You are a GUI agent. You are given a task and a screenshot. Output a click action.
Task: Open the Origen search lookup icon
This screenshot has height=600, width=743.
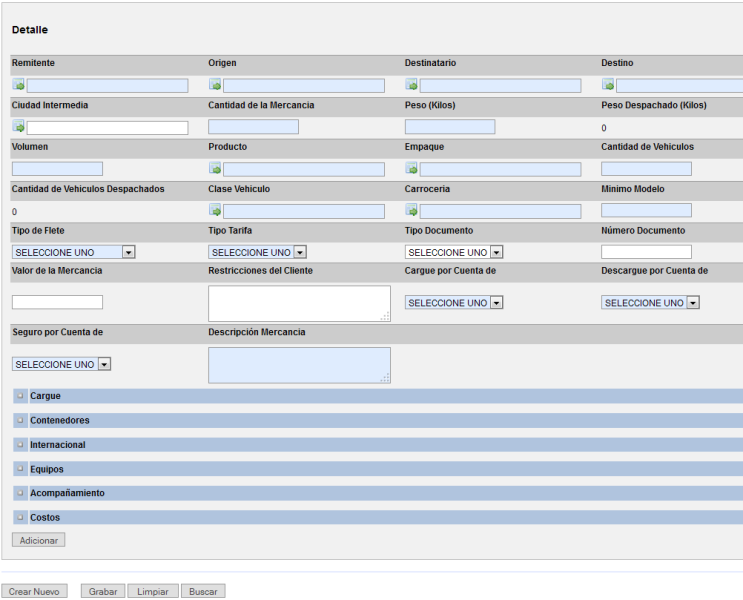215,86
